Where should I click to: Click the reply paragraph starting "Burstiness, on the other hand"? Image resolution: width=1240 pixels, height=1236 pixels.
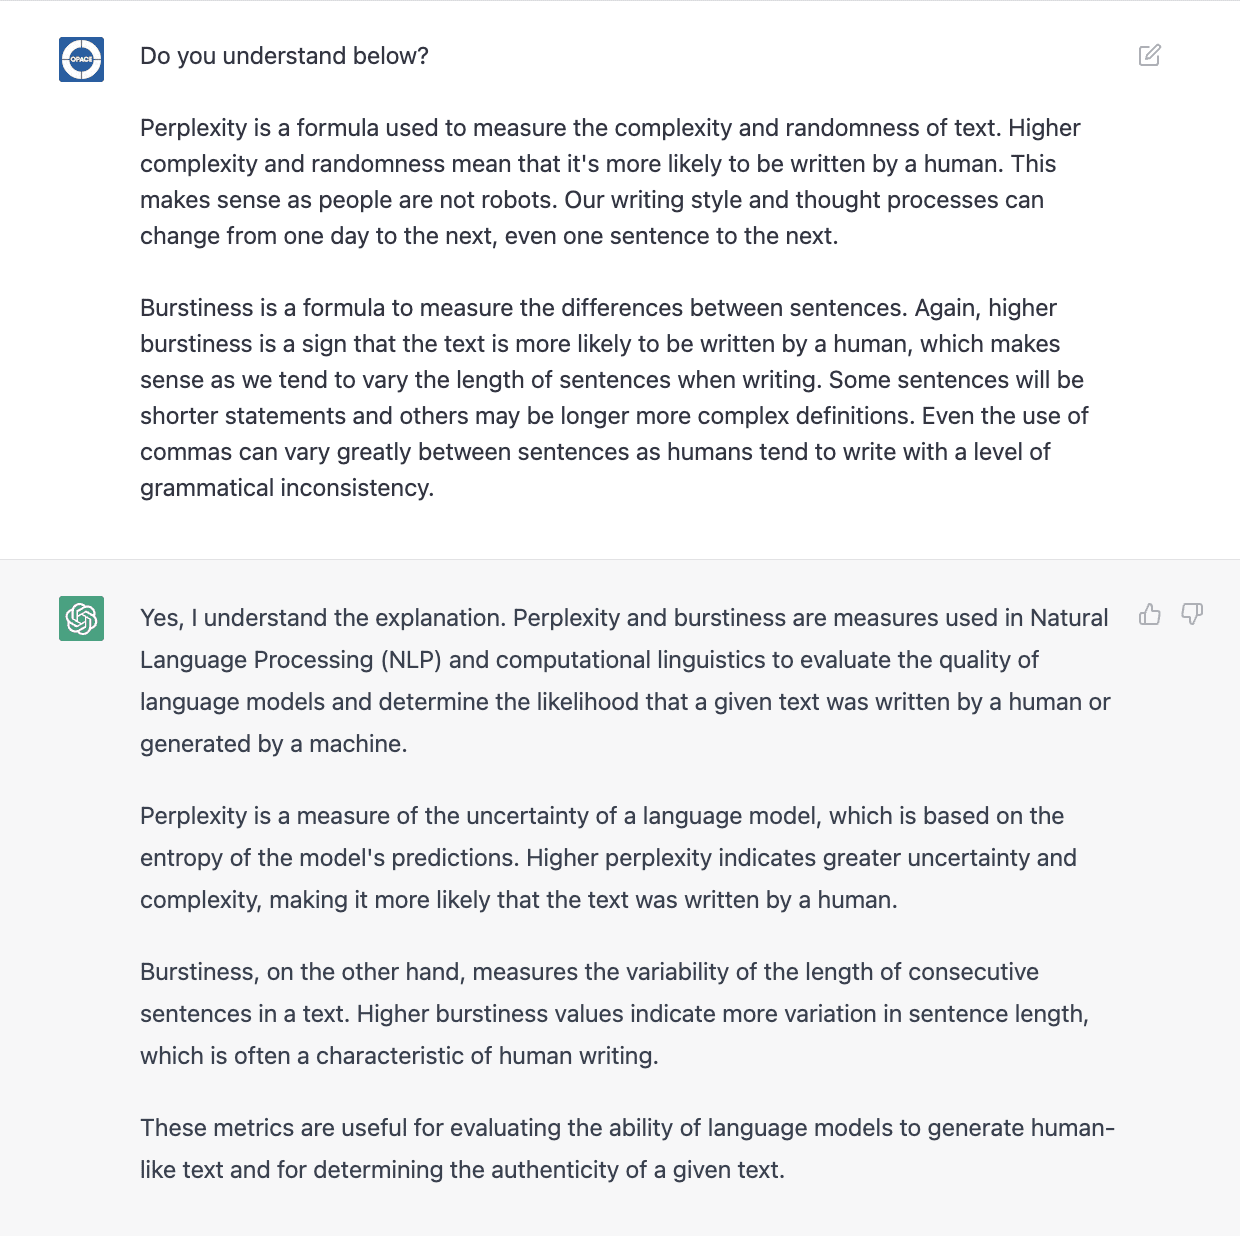614,1014
